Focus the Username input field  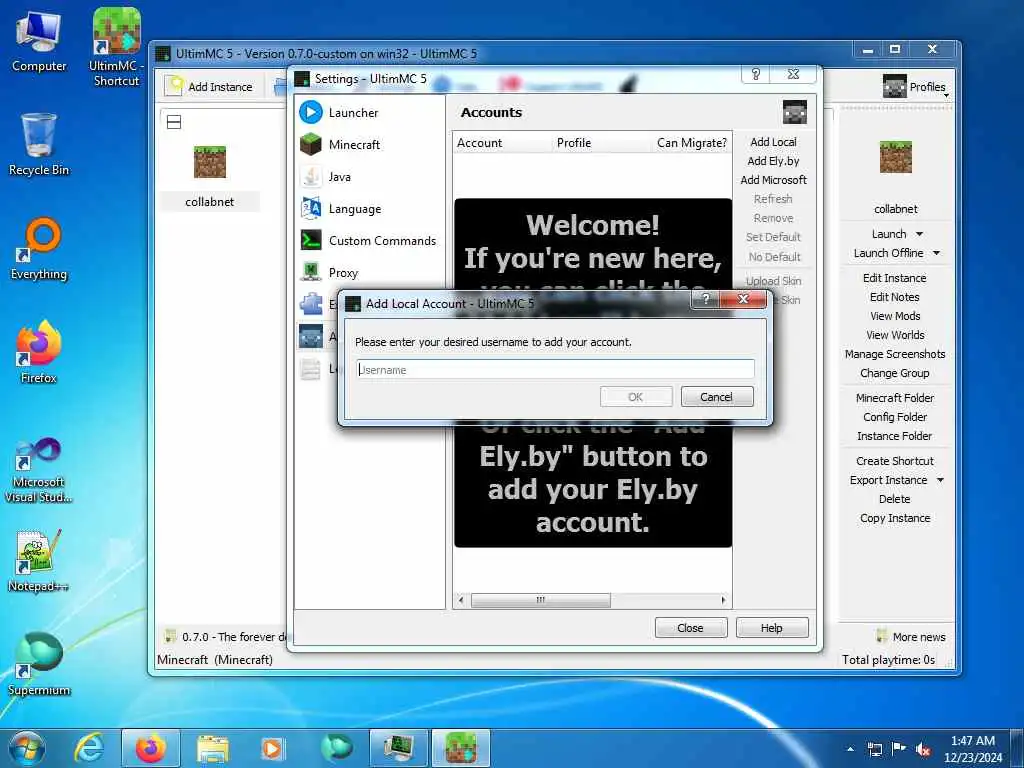555,370
